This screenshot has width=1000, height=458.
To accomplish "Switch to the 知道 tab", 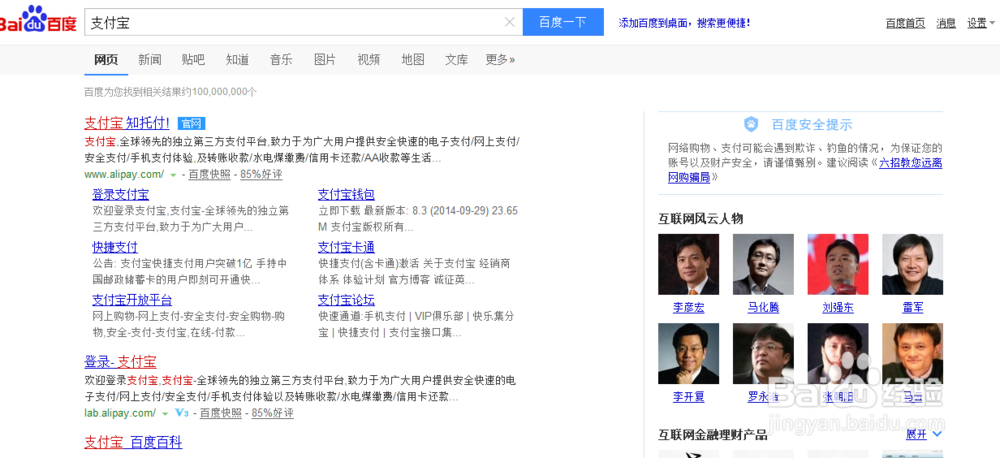I will [237, 60].
